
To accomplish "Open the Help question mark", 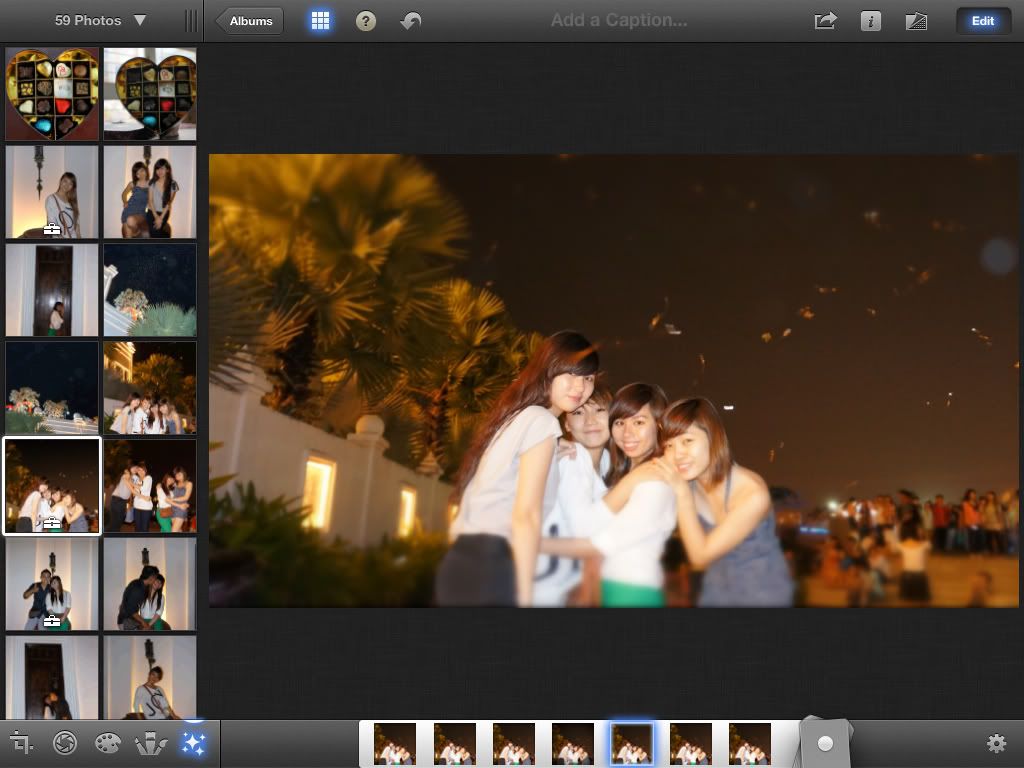I will click(366, 21).
